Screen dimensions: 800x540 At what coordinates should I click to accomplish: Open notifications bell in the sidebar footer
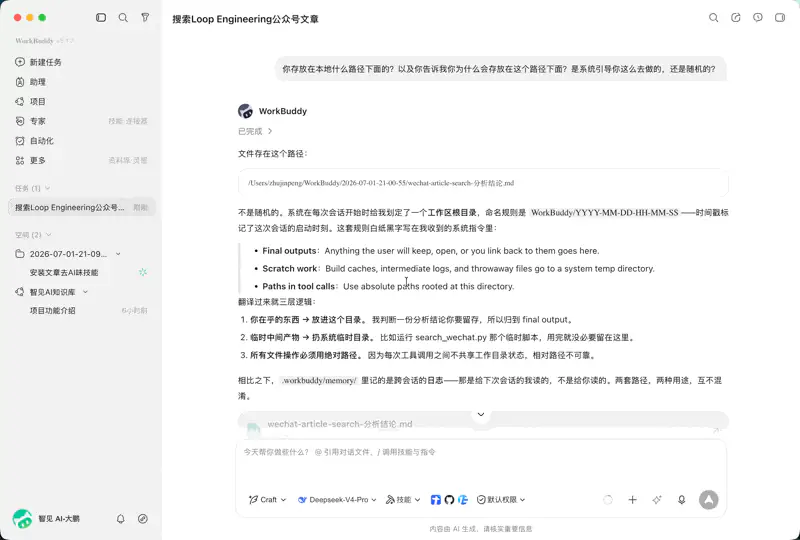(120, 519)
